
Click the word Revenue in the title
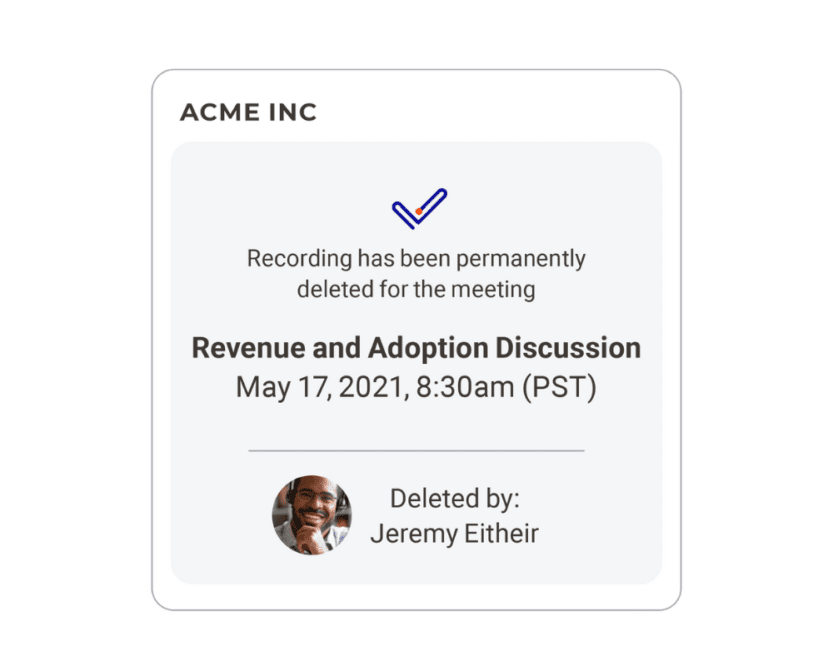238,348
